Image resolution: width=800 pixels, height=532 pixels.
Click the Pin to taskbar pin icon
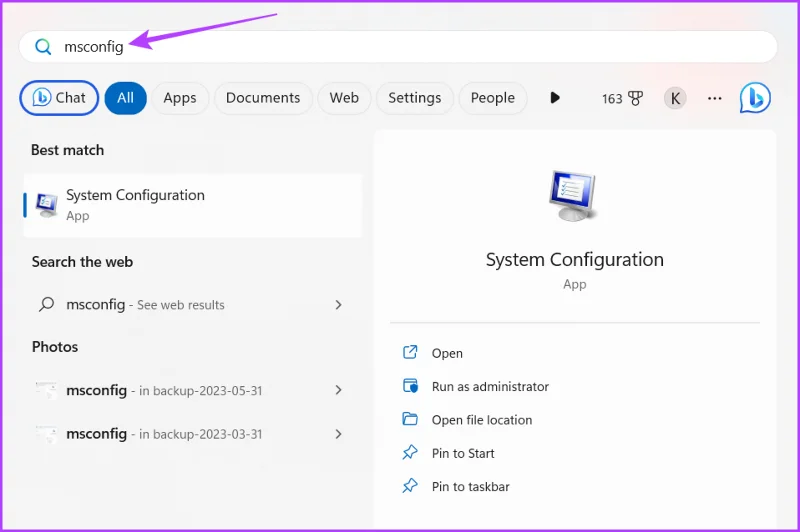pyautogui.click(x=410, y=486)
